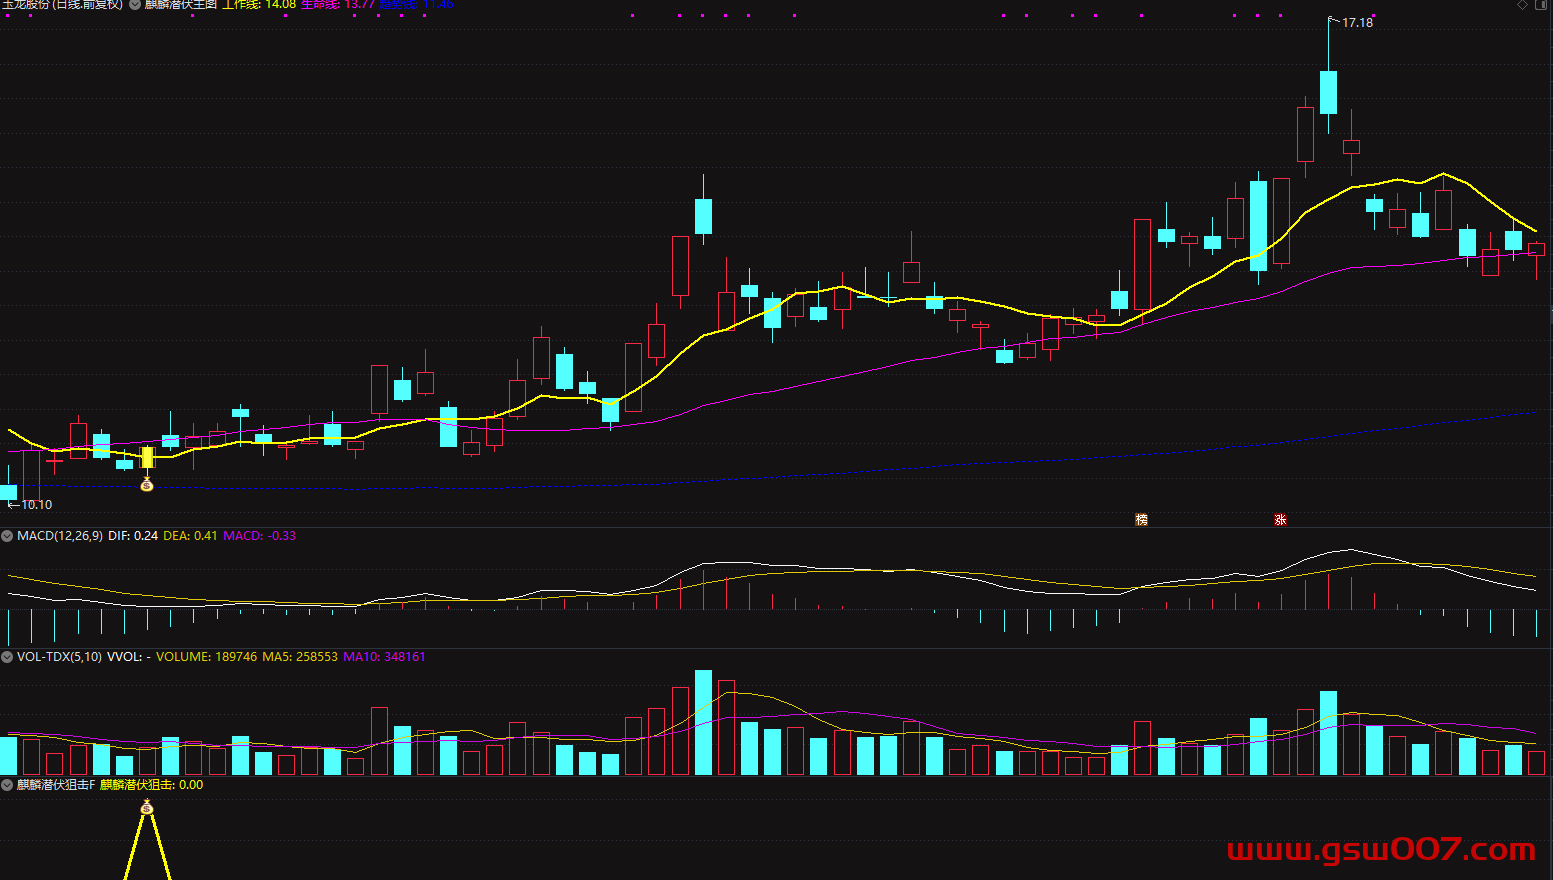1553x880 pixels.
Task: Click the MACD: -0.33 value
Action: 260,536
